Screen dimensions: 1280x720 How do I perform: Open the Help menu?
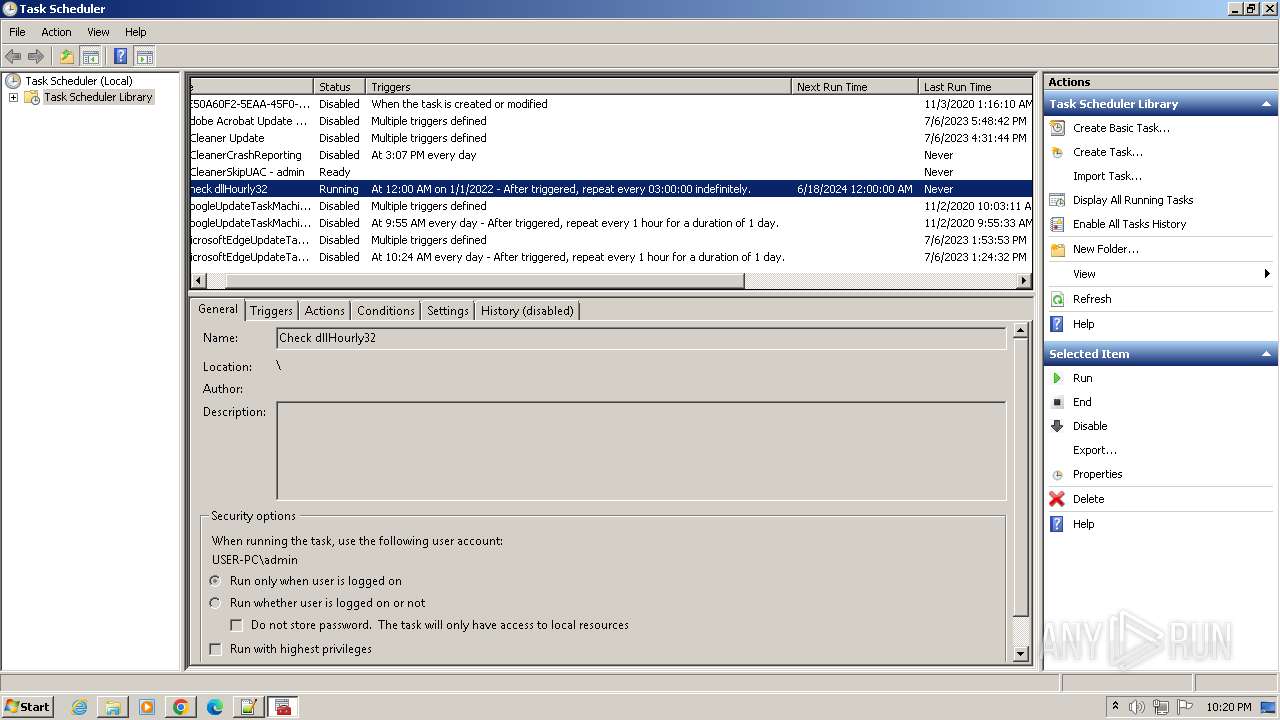[x=135, y=32]
